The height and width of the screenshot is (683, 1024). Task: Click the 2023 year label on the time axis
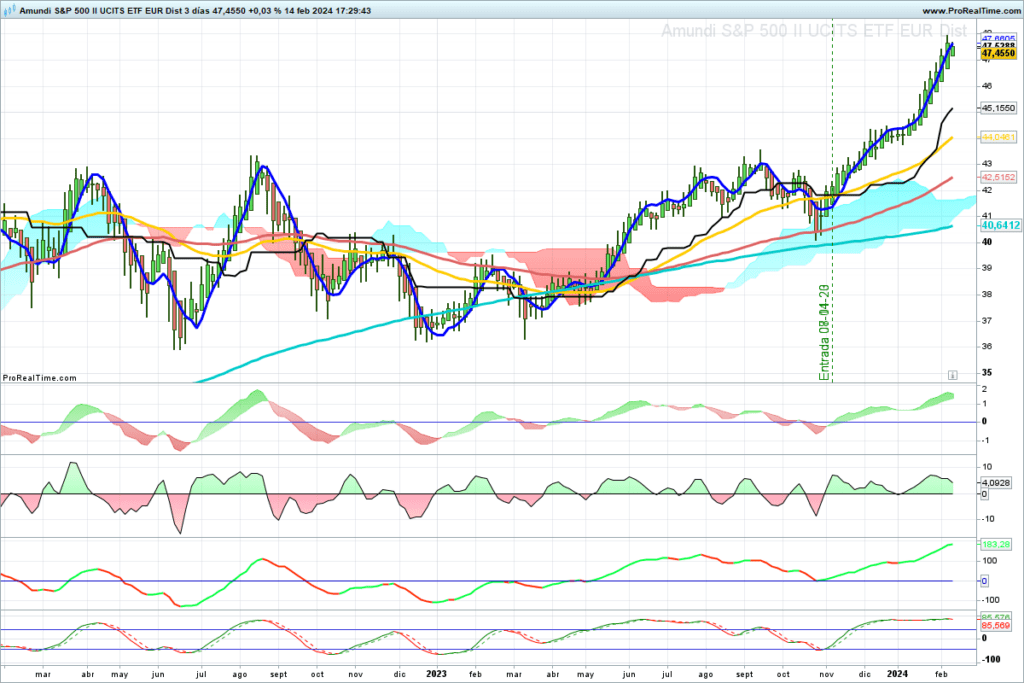[436, 674]
